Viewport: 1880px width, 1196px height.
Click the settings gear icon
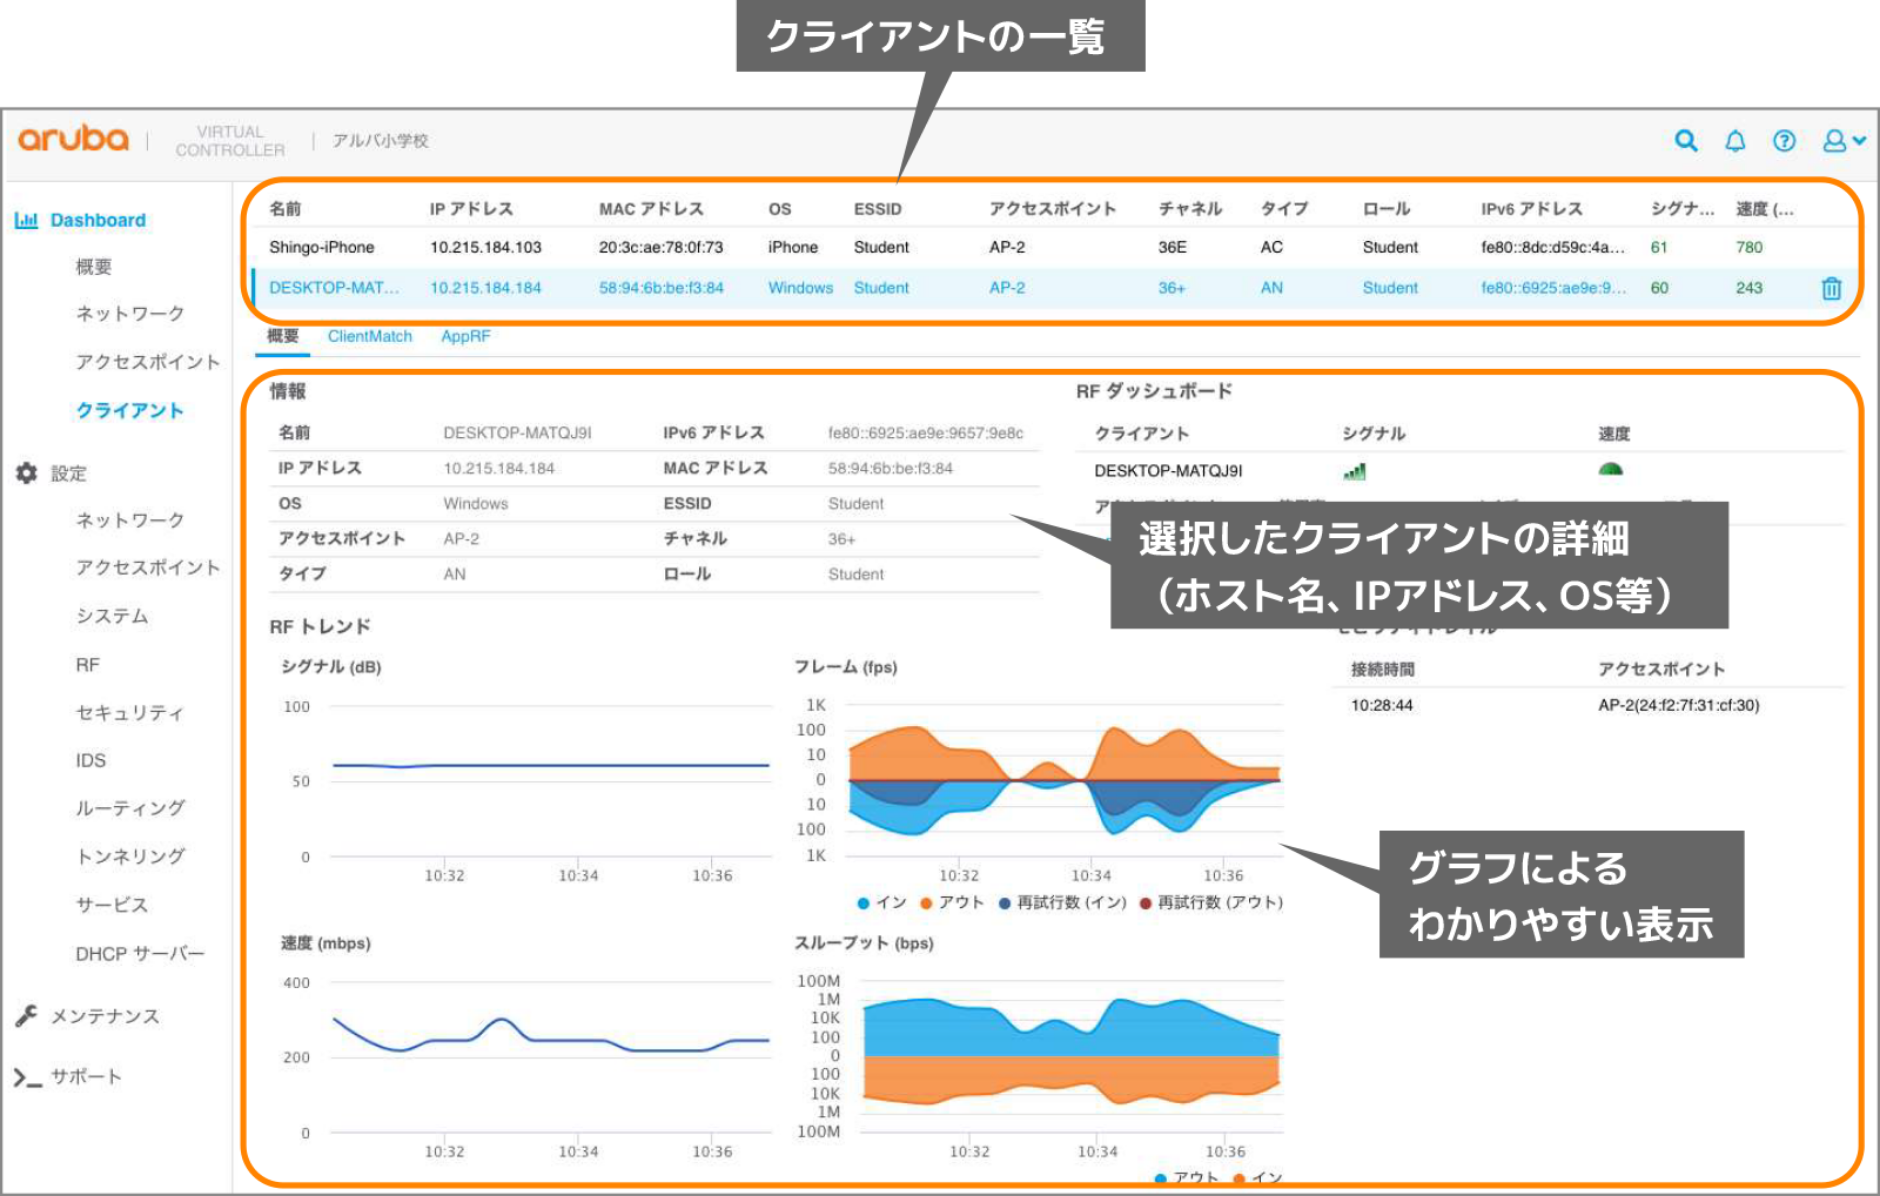27,473
